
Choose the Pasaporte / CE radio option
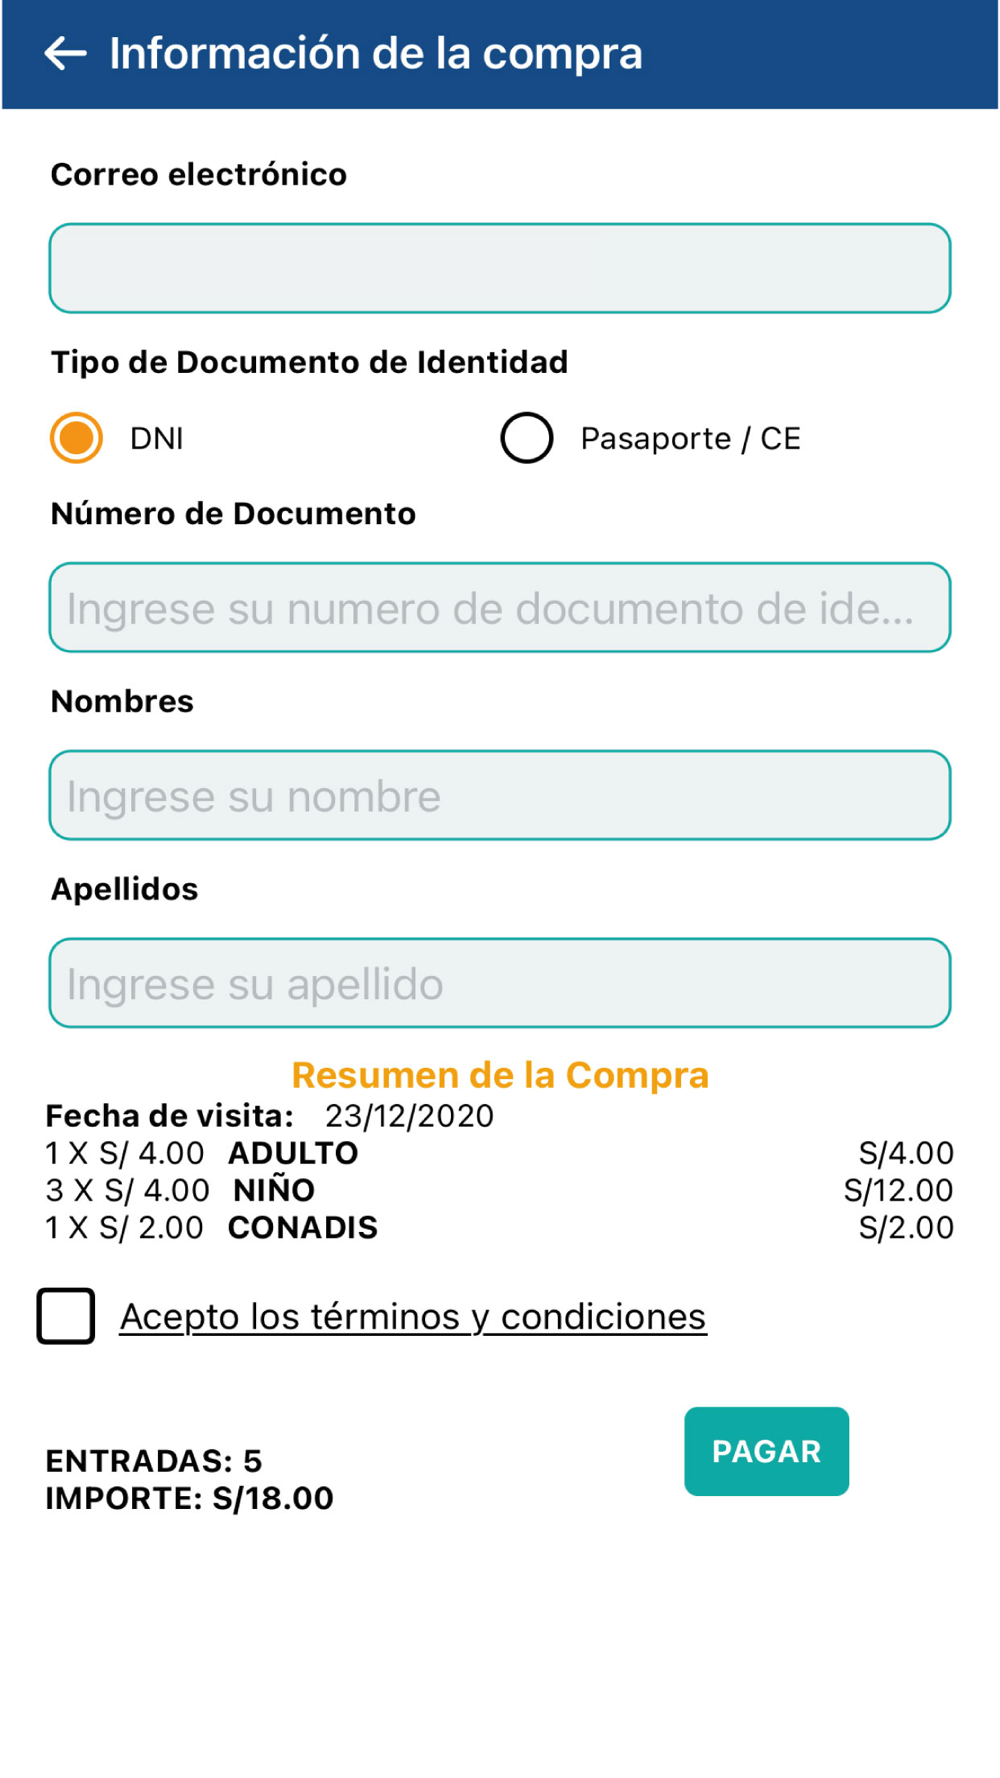pyautogui.click(x=527, y=438)
